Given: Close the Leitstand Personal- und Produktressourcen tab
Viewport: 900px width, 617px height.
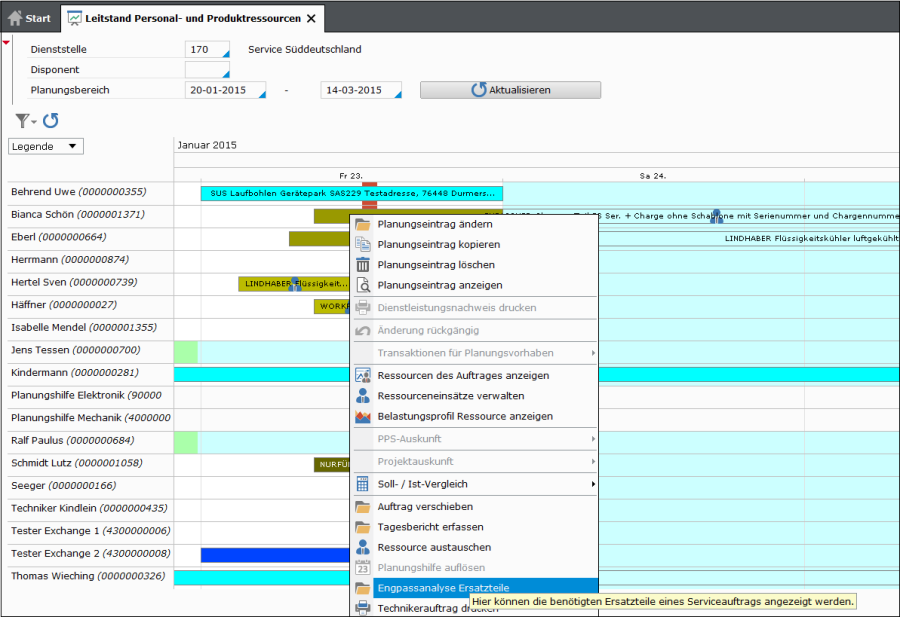Looking at the screenshot, I should pos(311,18).
